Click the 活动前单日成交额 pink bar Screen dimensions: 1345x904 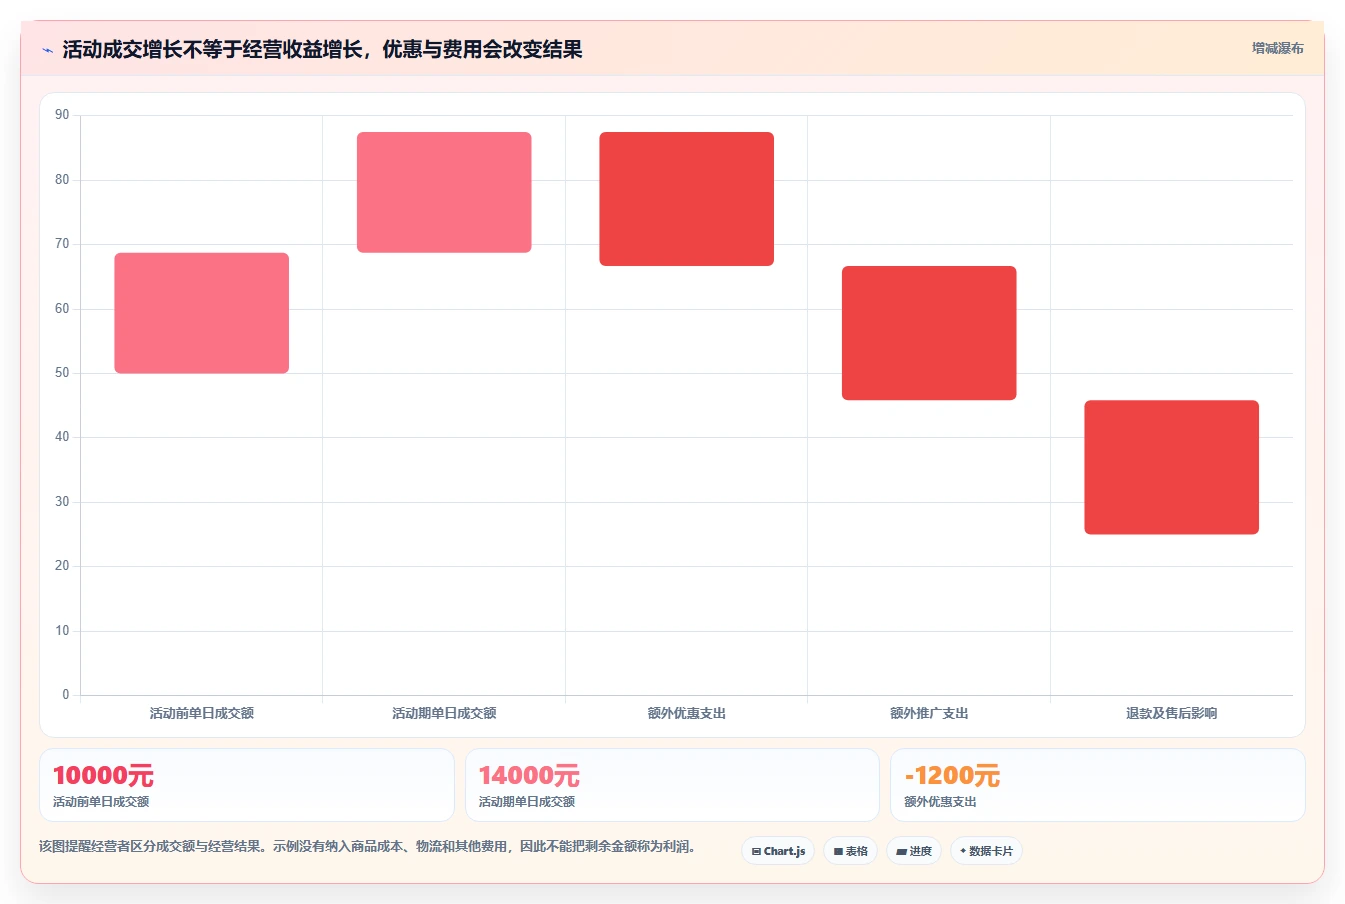coord(202,313)
